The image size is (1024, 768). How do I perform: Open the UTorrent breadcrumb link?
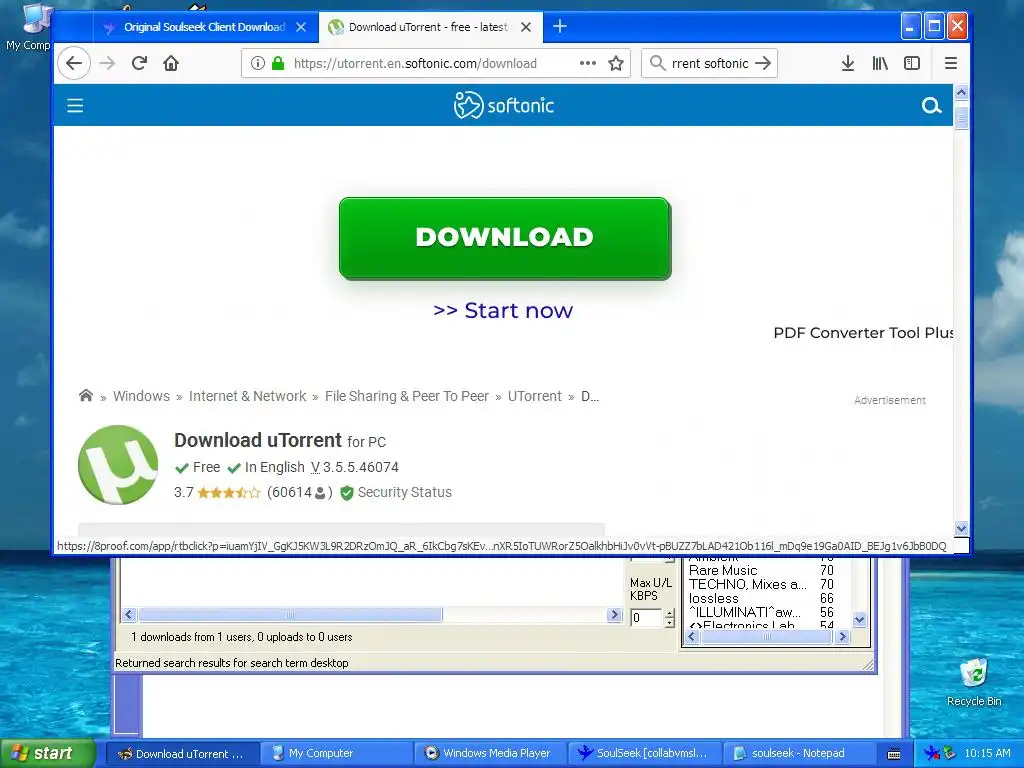coord(534,396)
